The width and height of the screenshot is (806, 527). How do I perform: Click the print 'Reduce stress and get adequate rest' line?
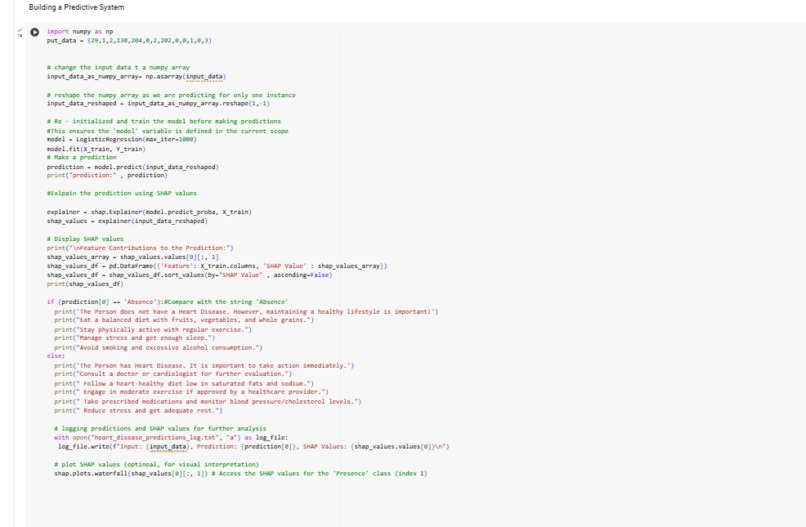(138, 410)
